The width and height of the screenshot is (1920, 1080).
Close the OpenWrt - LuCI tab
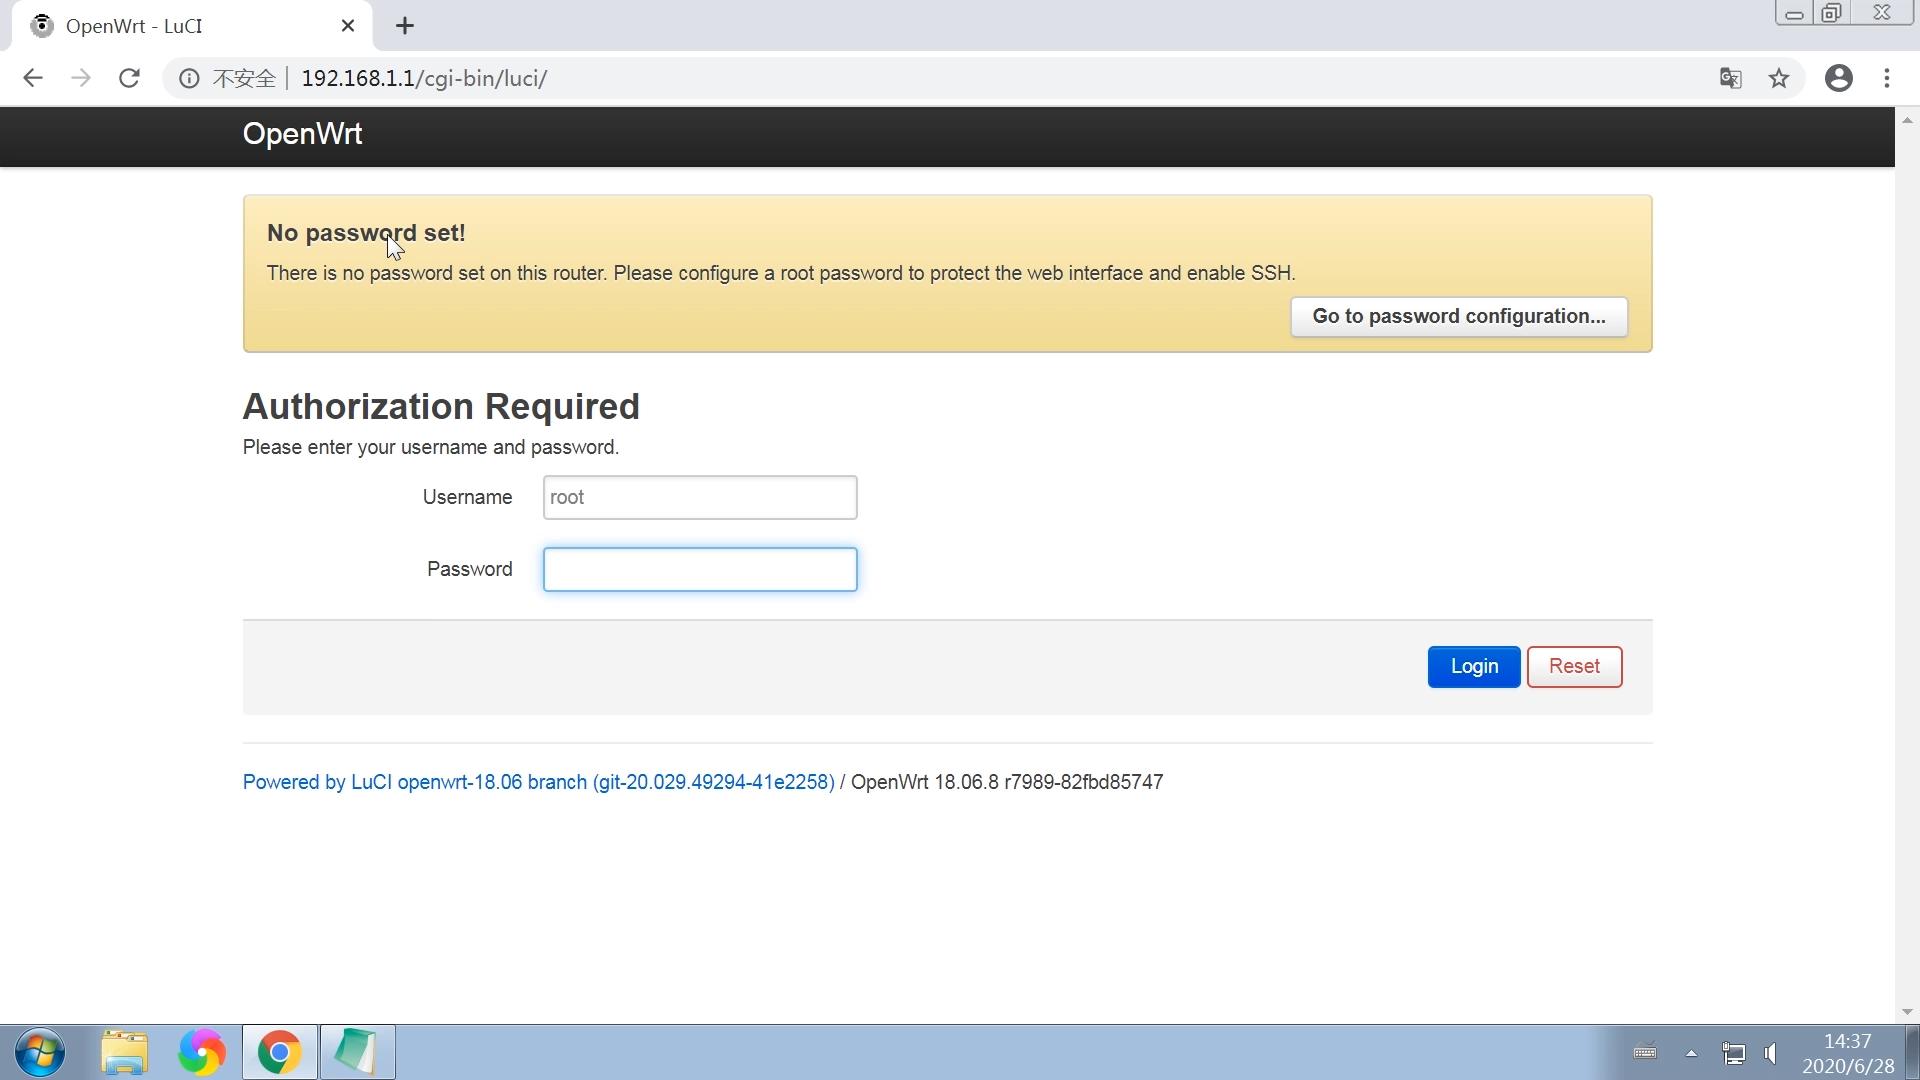coord(348,26)
